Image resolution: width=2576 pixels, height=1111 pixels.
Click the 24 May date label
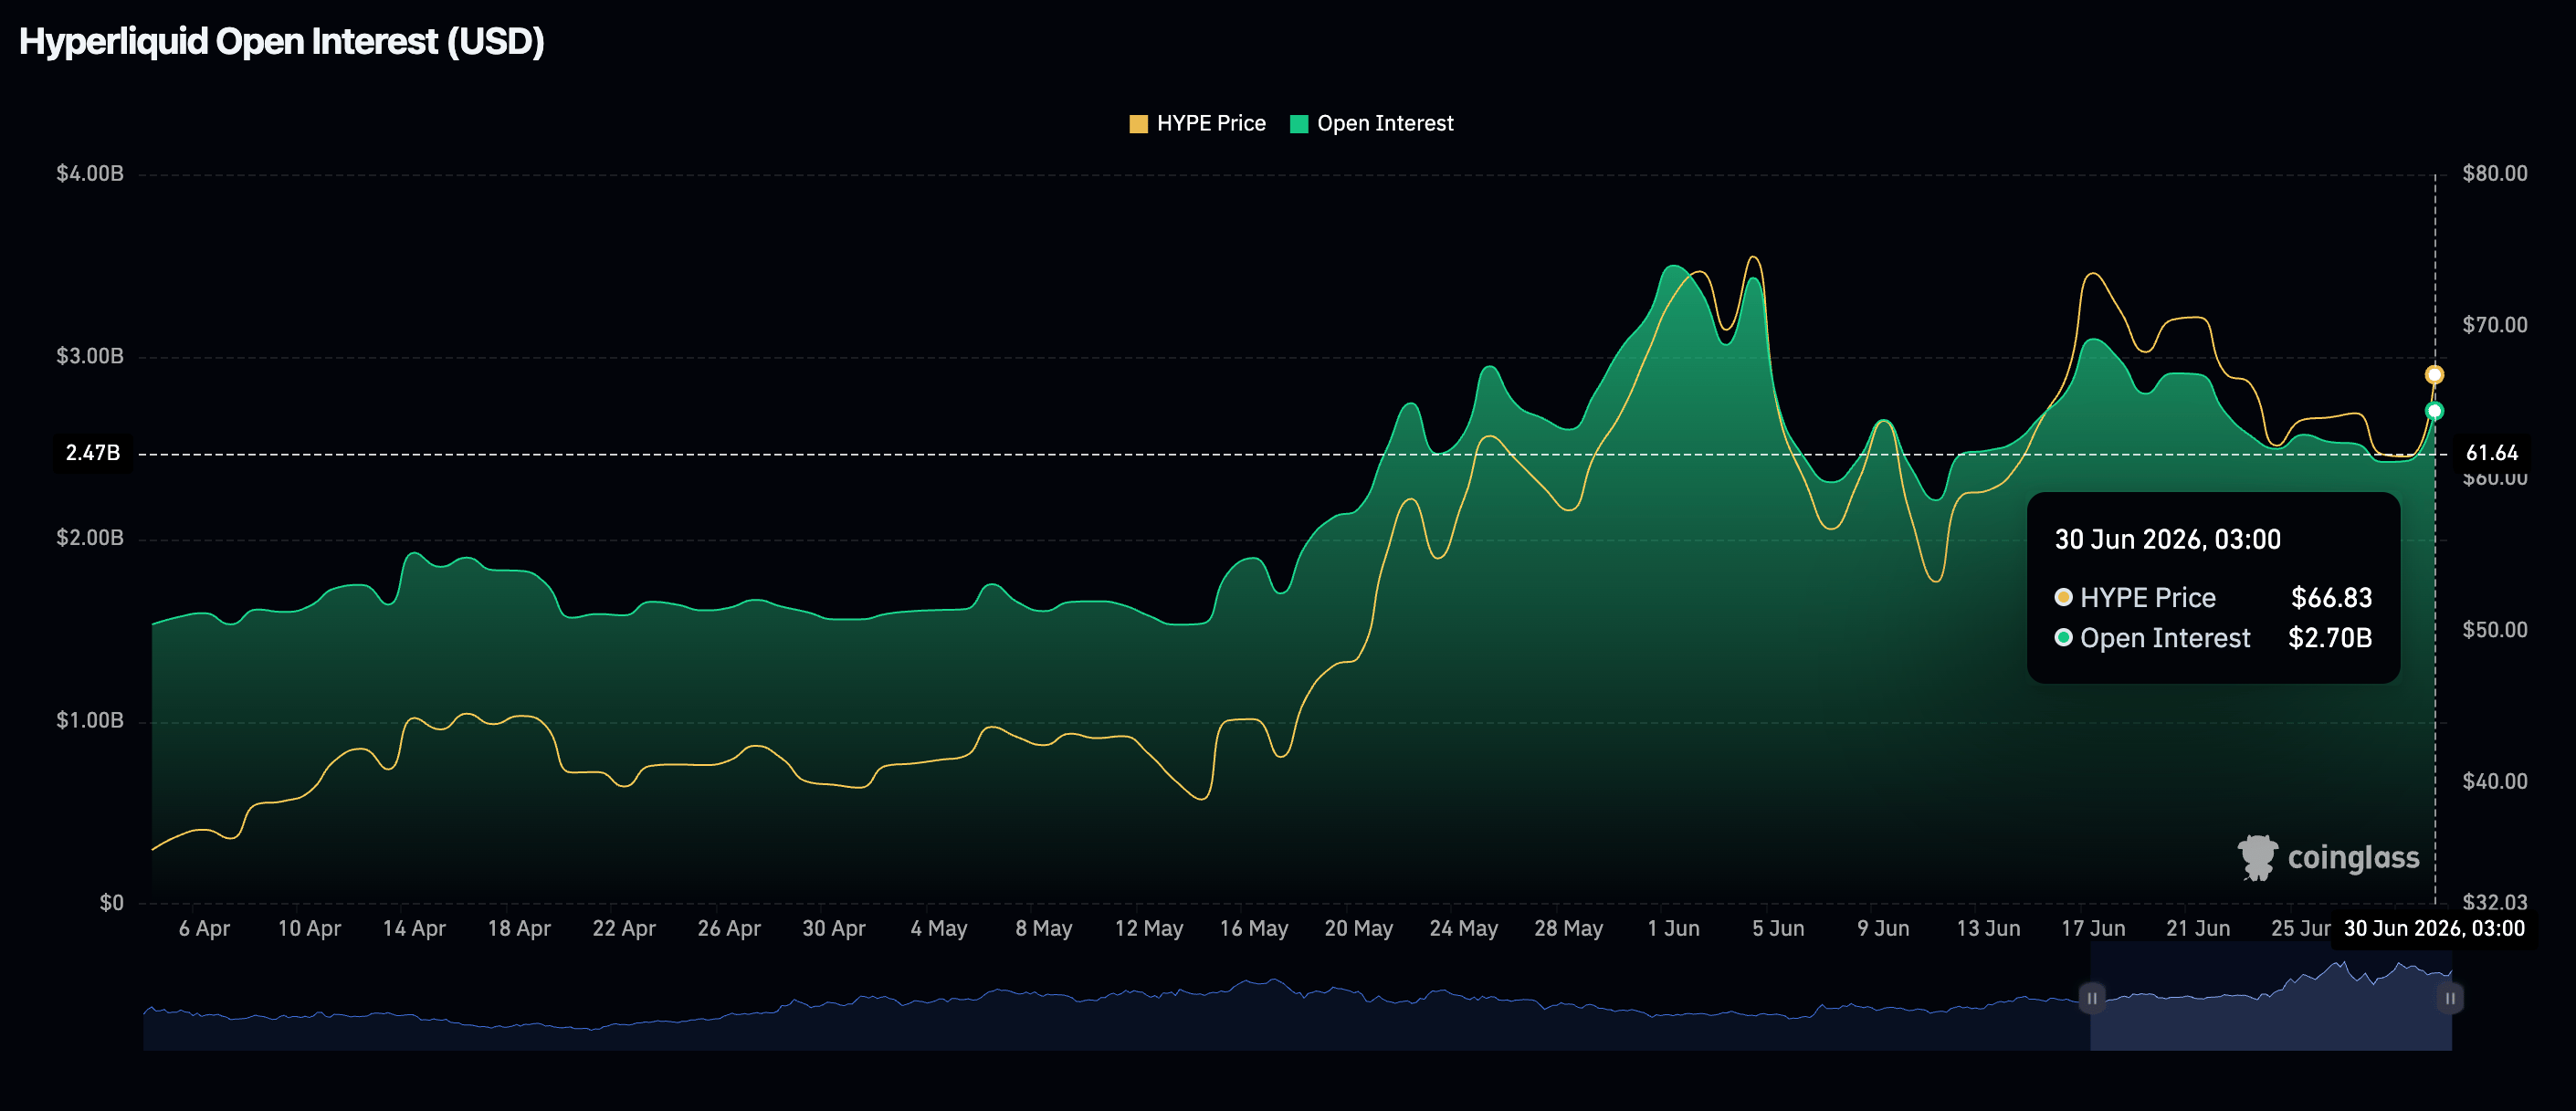coord(1464,928)
